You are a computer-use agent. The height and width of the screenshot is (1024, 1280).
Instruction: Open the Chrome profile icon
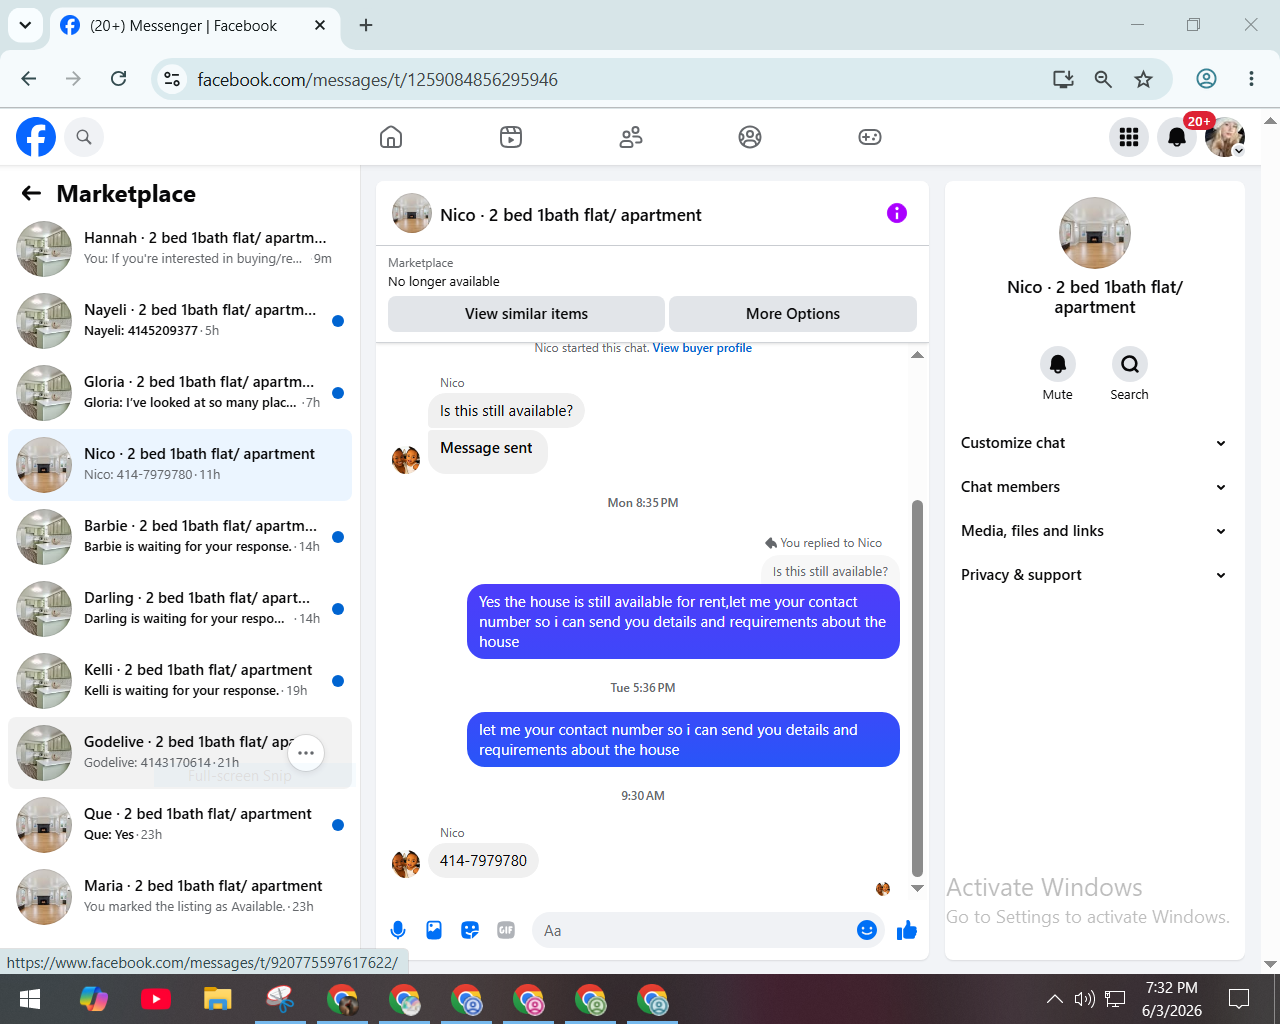[1207, 79]
